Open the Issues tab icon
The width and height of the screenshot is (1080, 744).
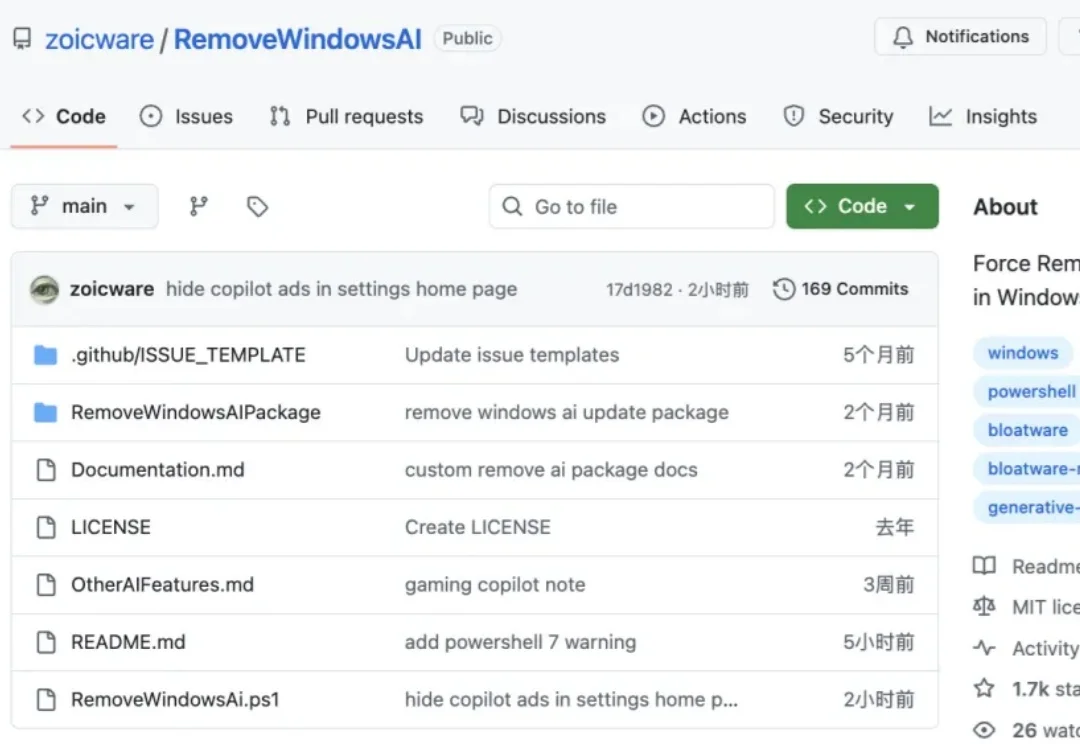(151, 116)
